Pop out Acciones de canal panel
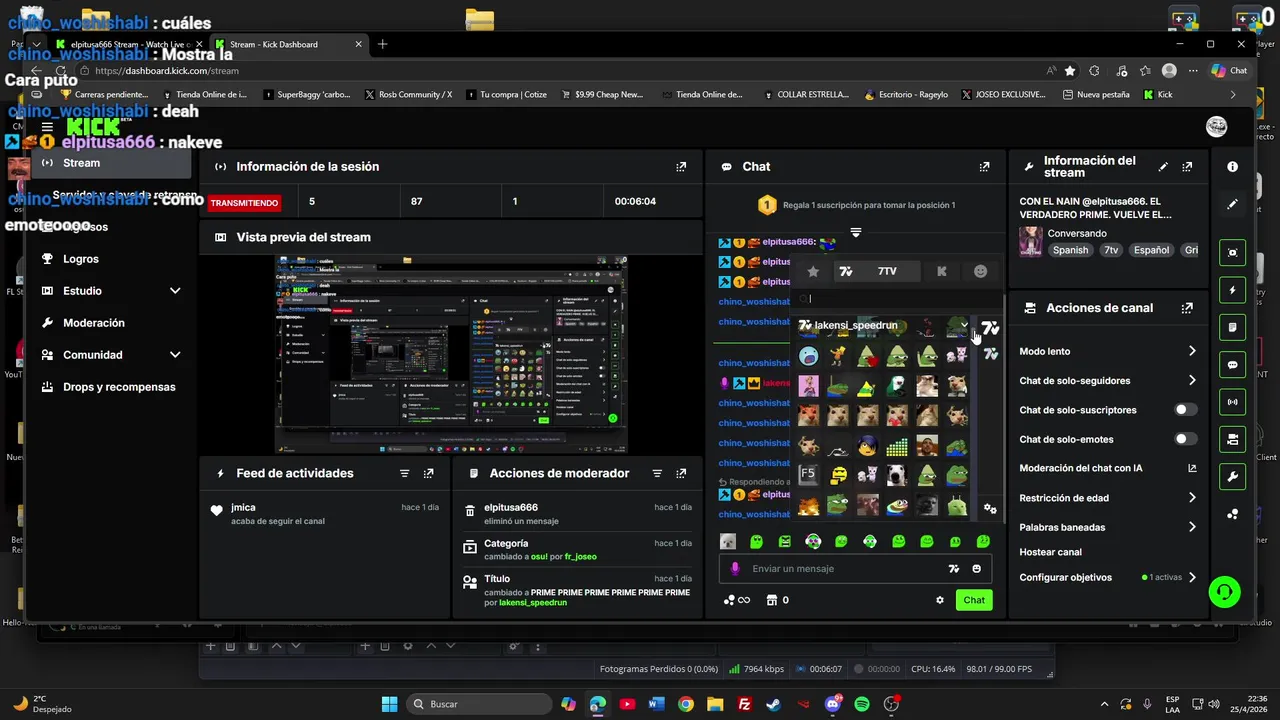The width and height of the screenshot is (1280, 720). tap(1187, 308)
